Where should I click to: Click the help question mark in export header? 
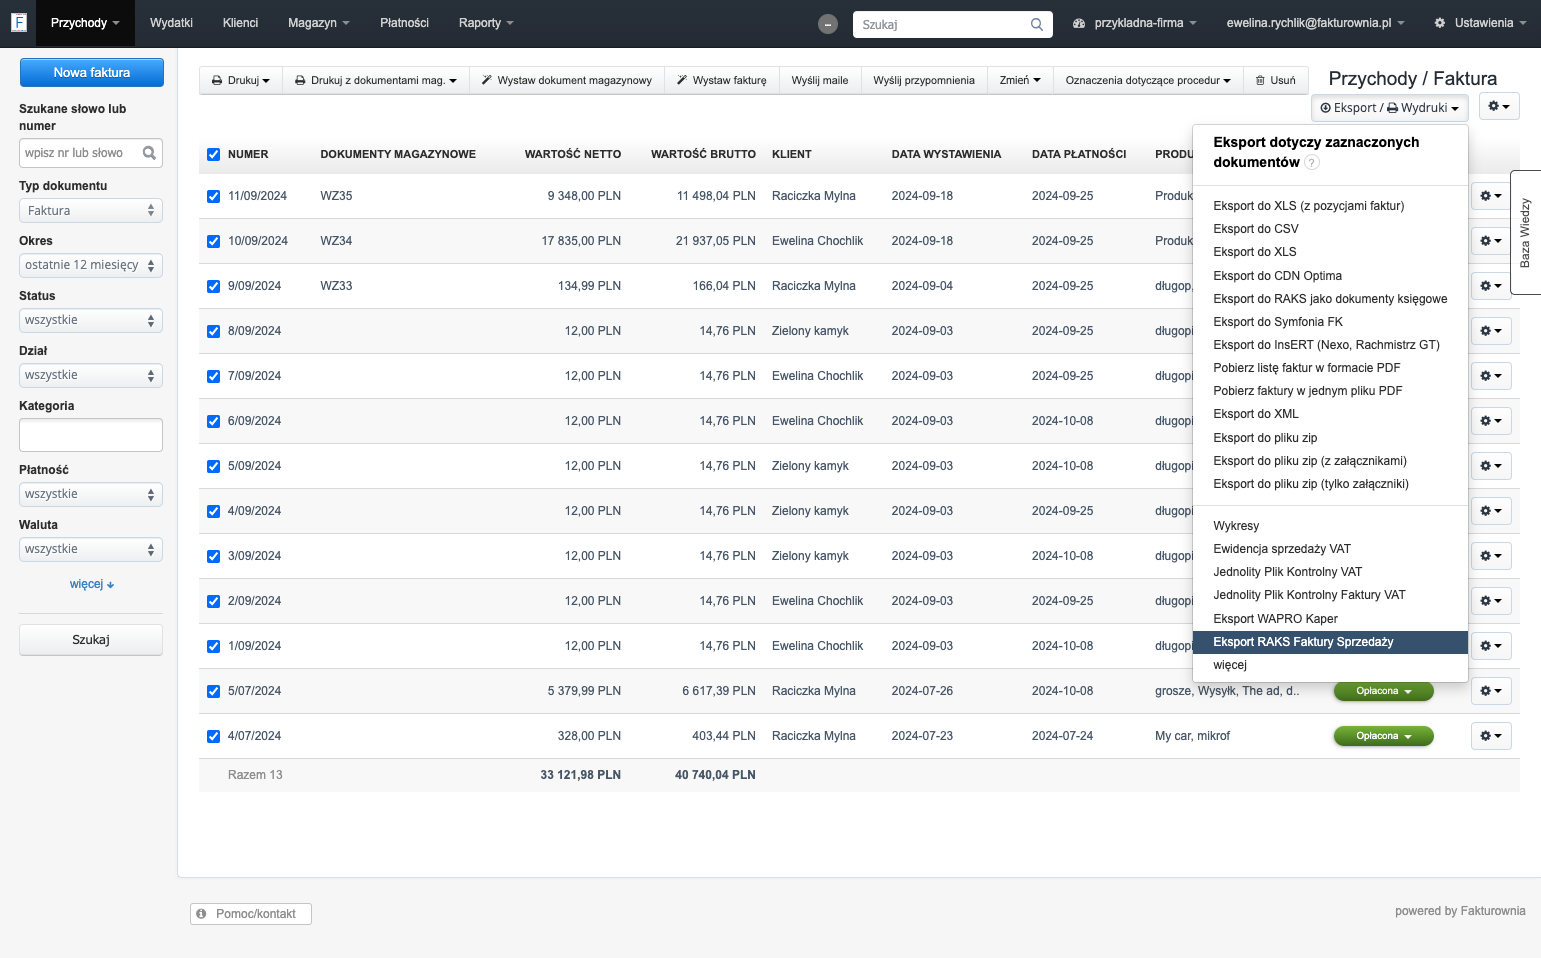tap(1312, 162)
